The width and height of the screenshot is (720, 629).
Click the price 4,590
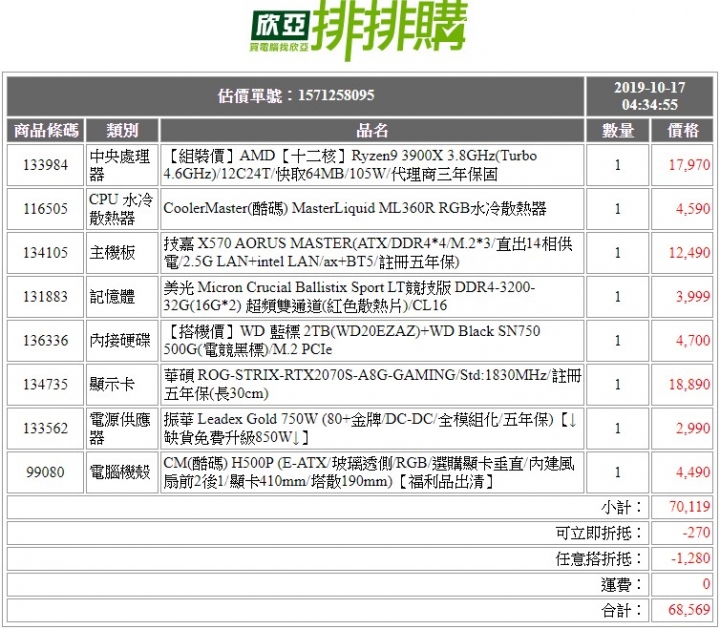point(692,209)
